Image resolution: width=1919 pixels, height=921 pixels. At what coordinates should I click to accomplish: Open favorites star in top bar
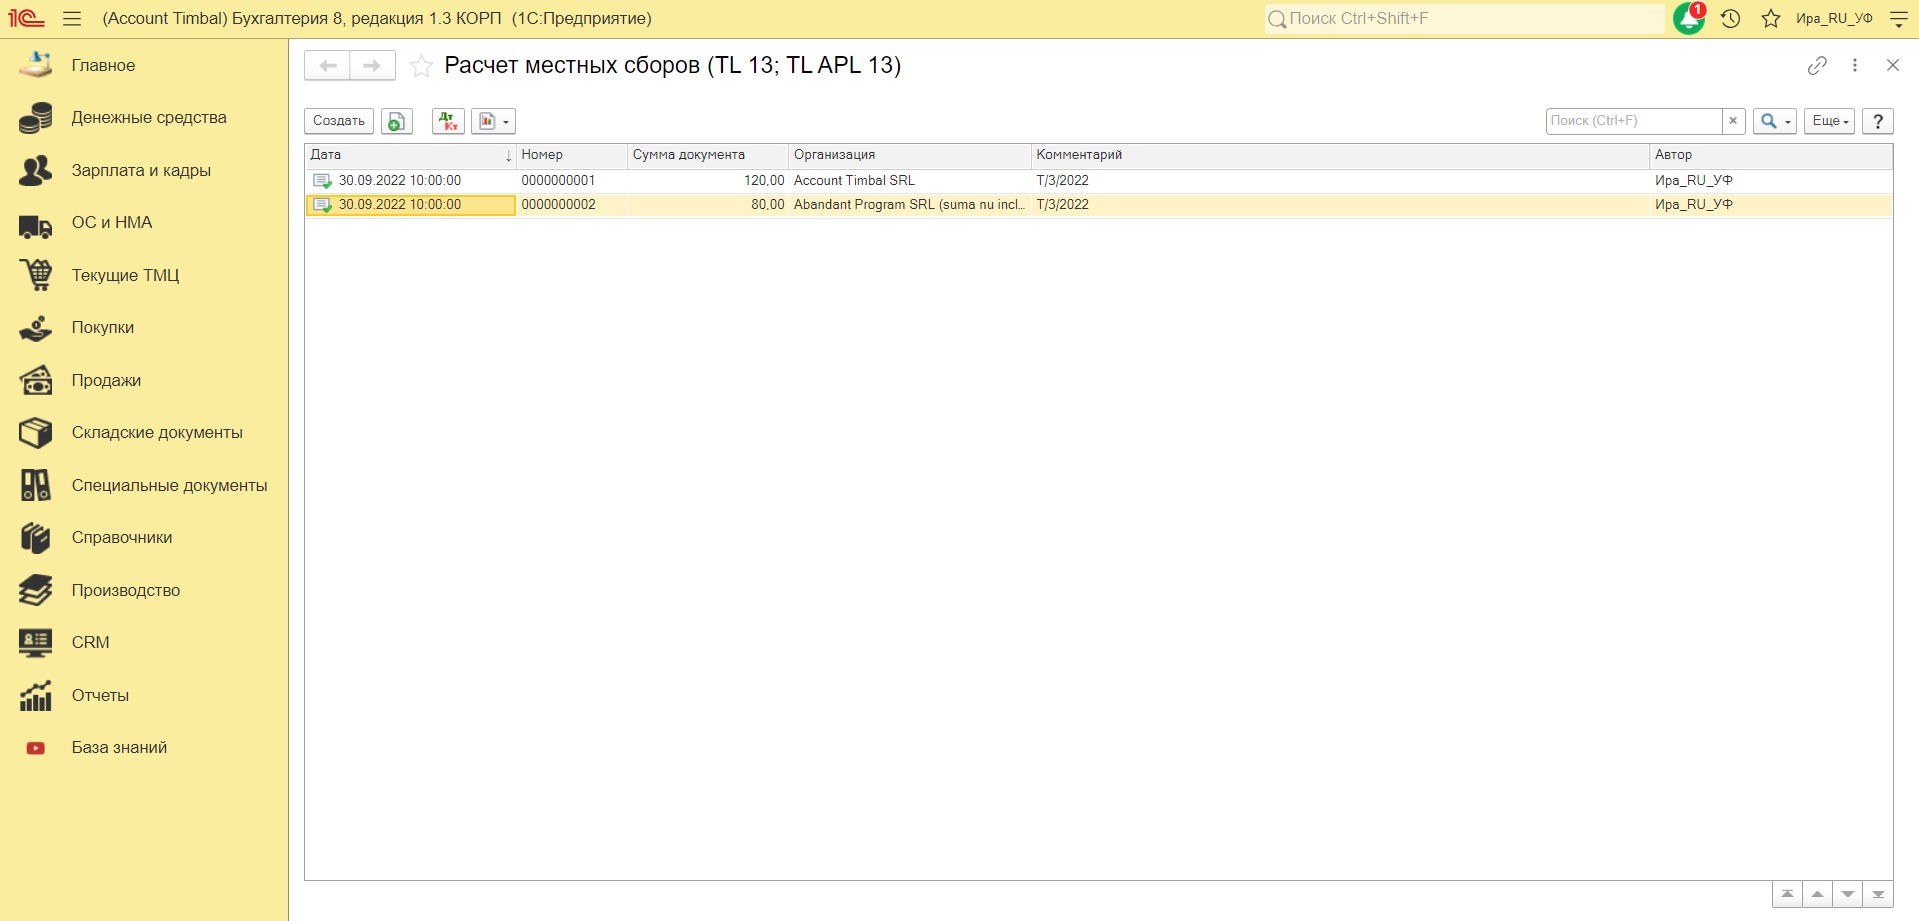click(1771, 19)
